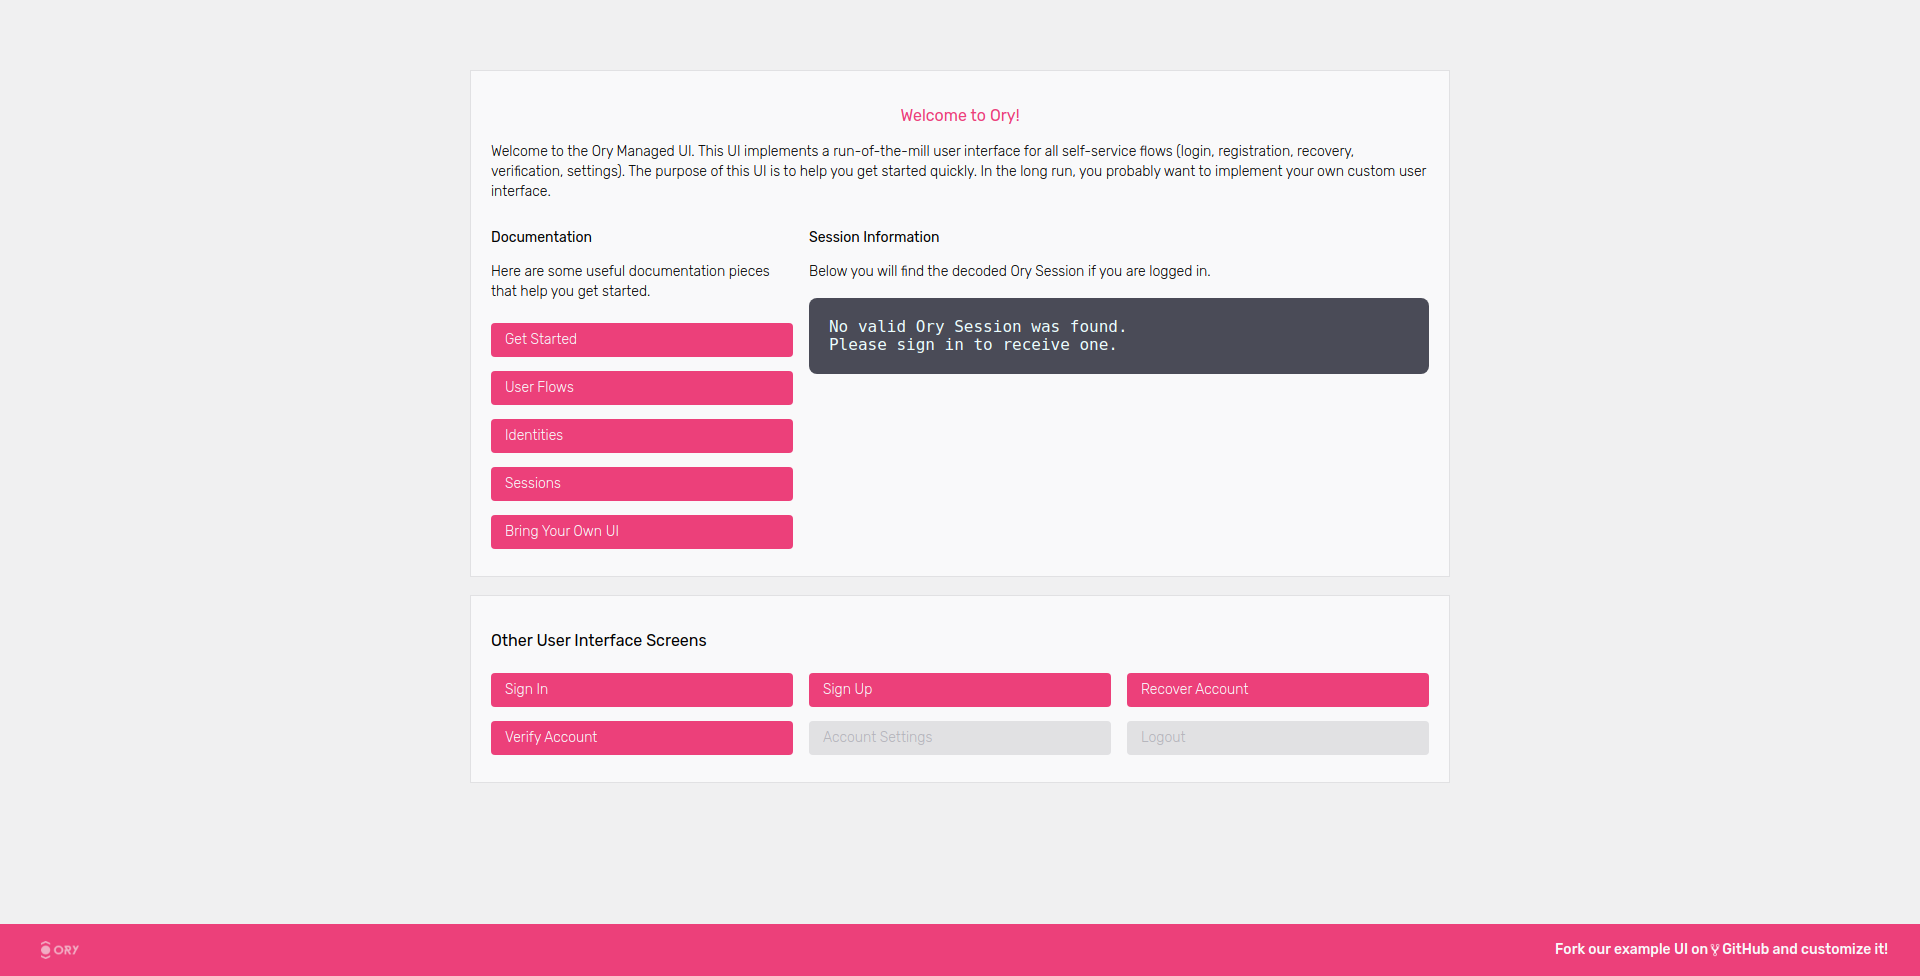Click the dark session info code block
Screen dimensions: 1920x976
(1118, 336)
